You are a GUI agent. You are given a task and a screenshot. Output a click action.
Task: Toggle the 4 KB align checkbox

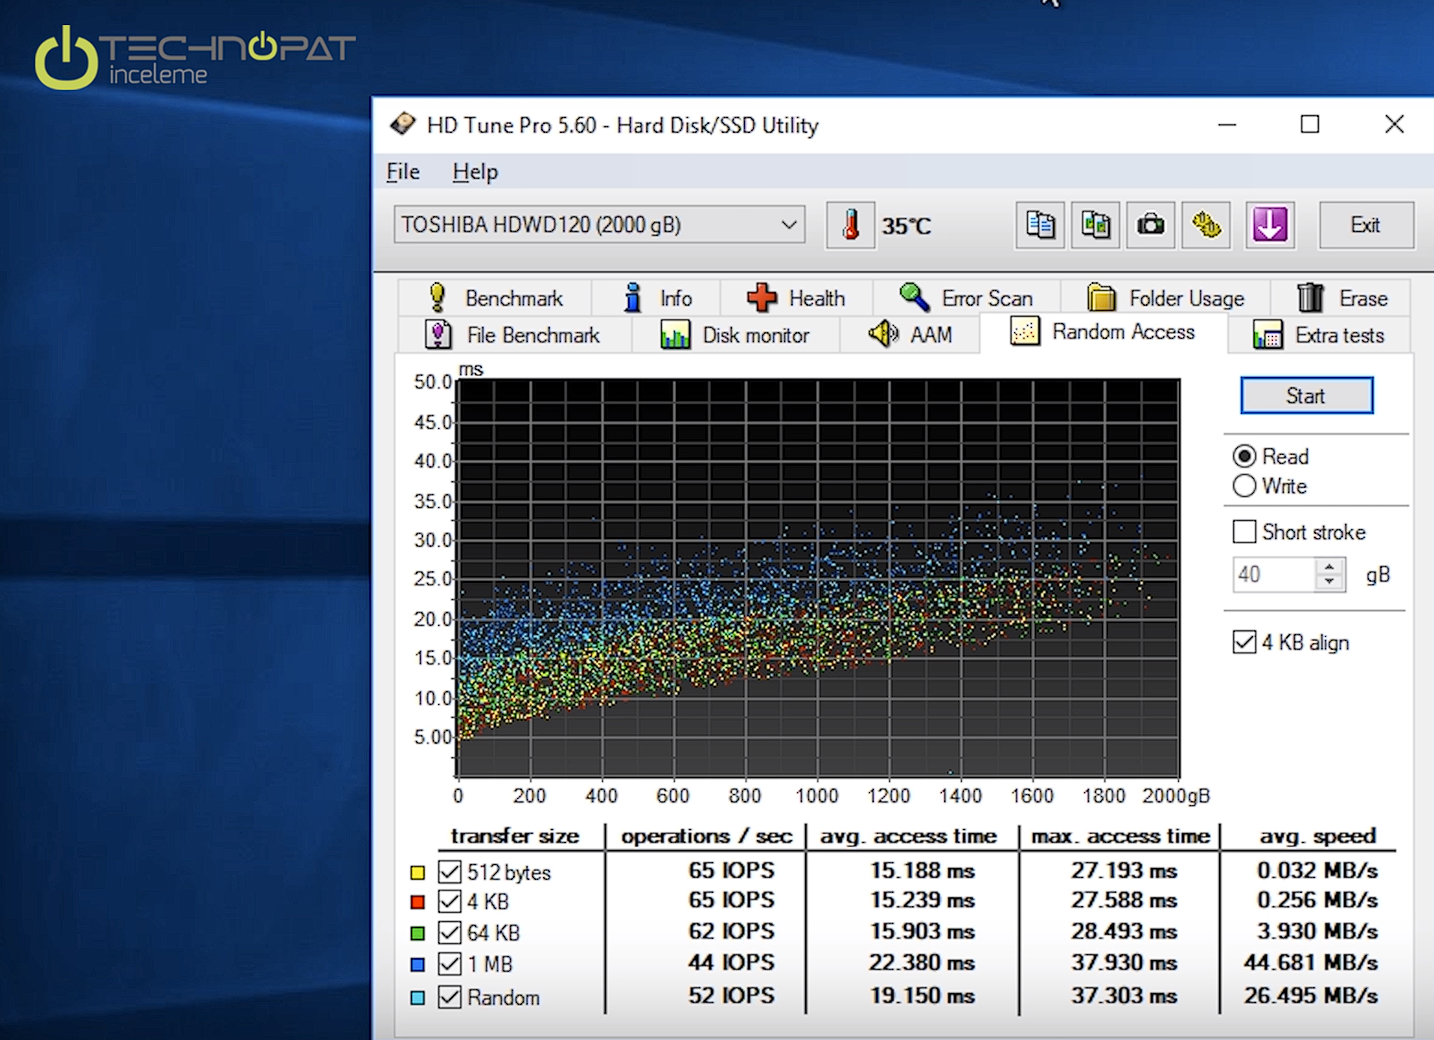click(1245, 642)
